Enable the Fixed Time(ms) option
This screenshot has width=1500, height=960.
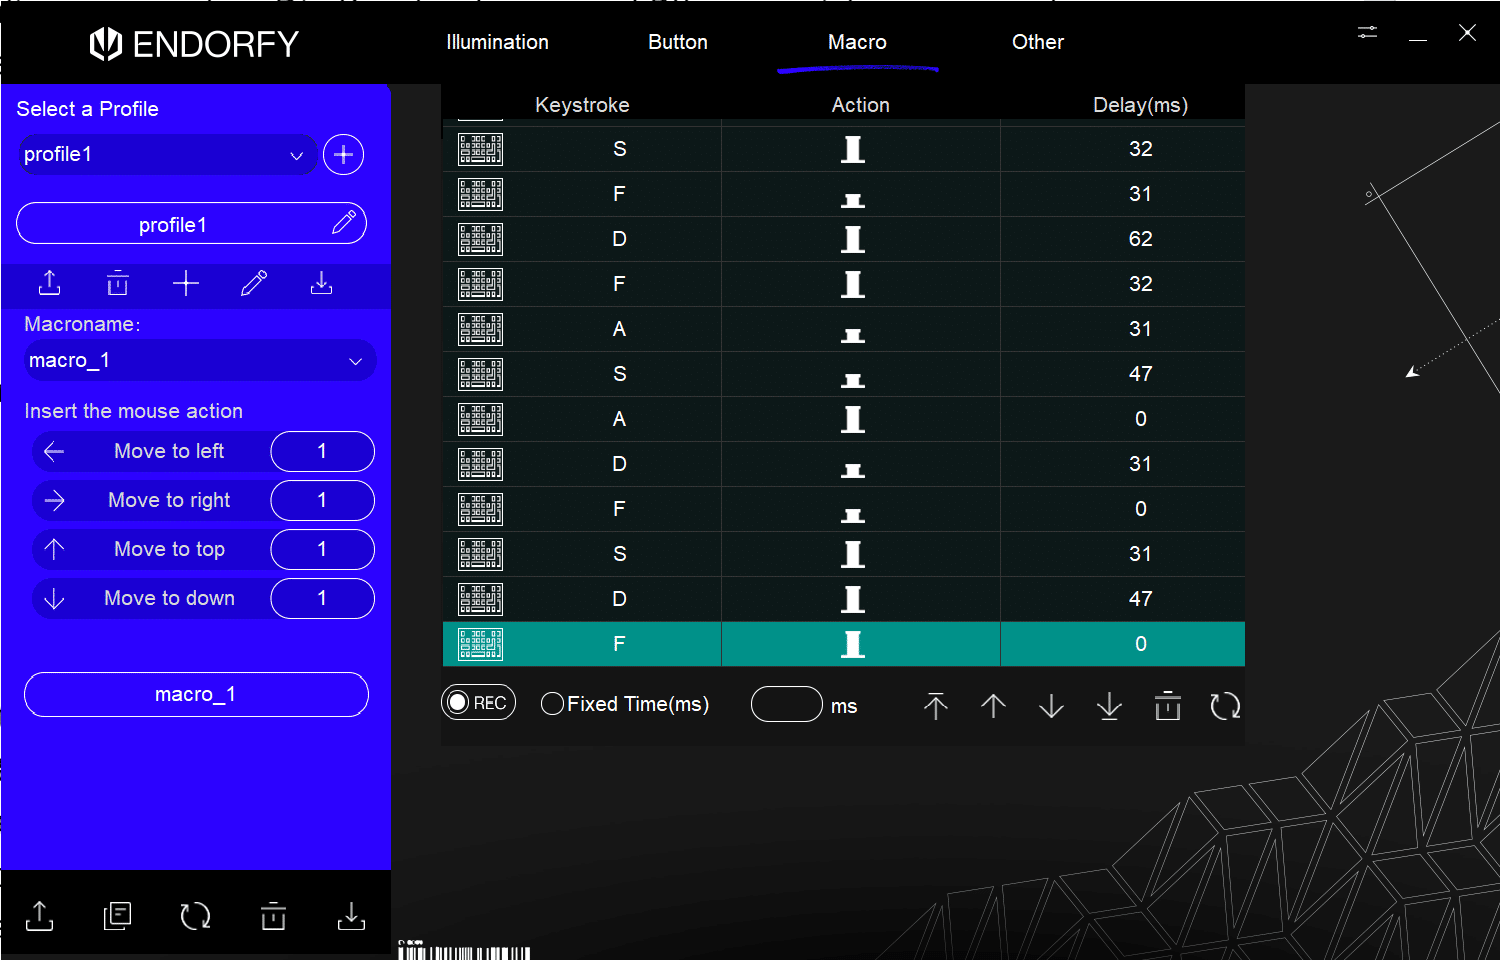[x=552, y=704]
